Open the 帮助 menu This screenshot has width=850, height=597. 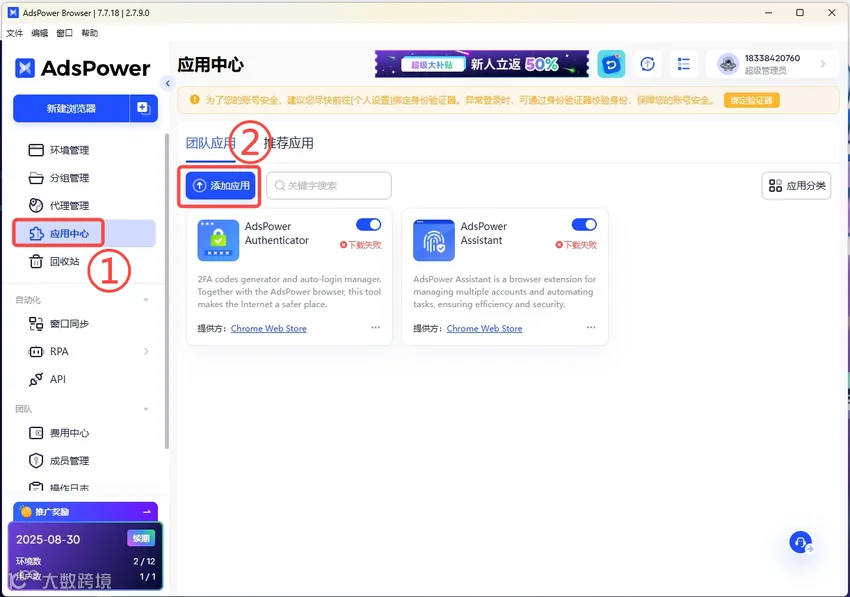(89, 33)
